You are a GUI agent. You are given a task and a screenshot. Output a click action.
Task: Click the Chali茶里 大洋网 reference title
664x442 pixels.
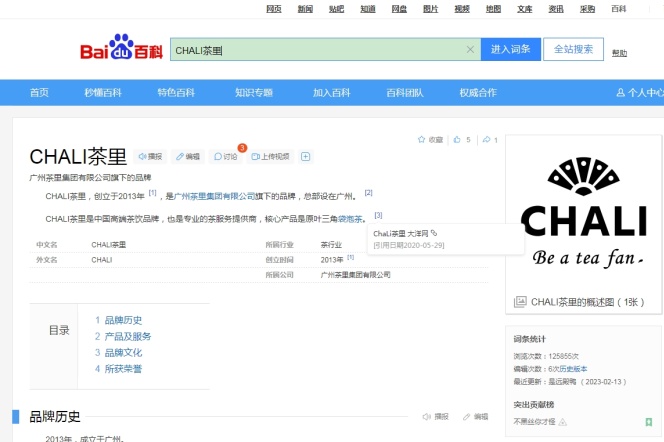tap(401, 233)
